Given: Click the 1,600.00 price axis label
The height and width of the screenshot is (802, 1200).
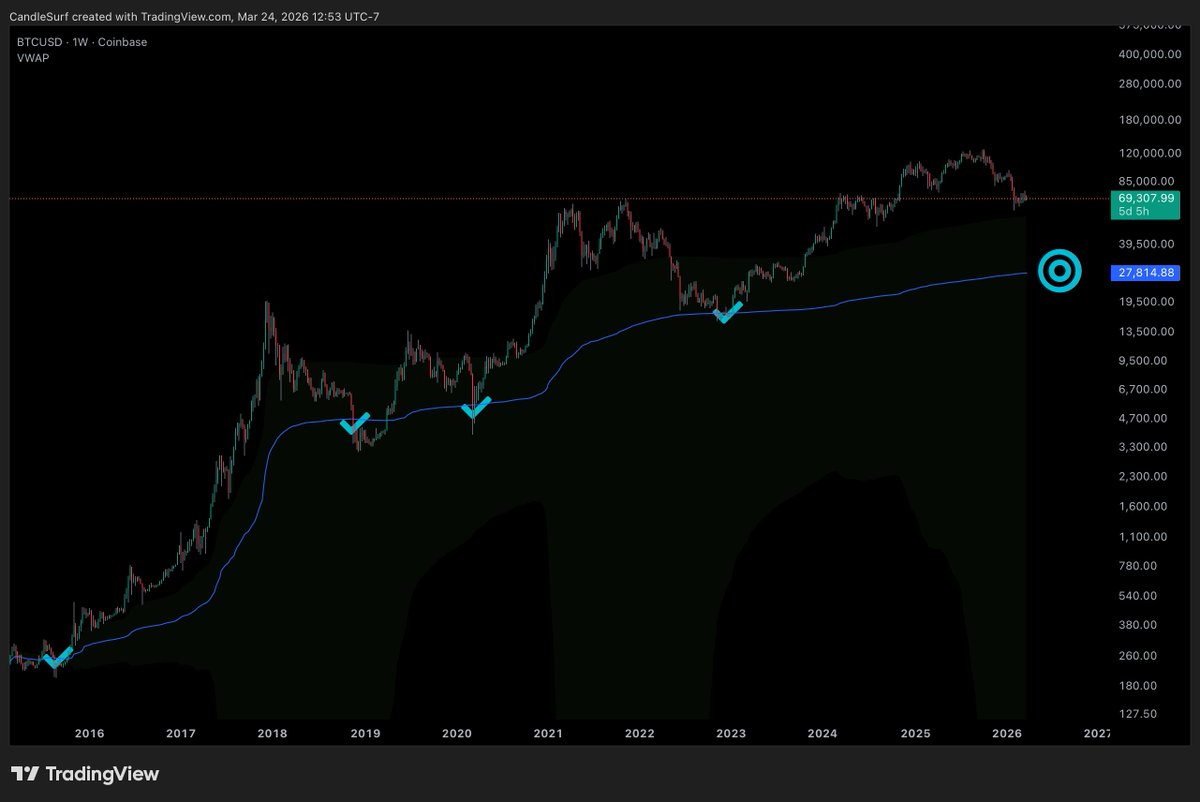Looking at the screenshot, I should pyautogui.click(x=1142, y=506).
